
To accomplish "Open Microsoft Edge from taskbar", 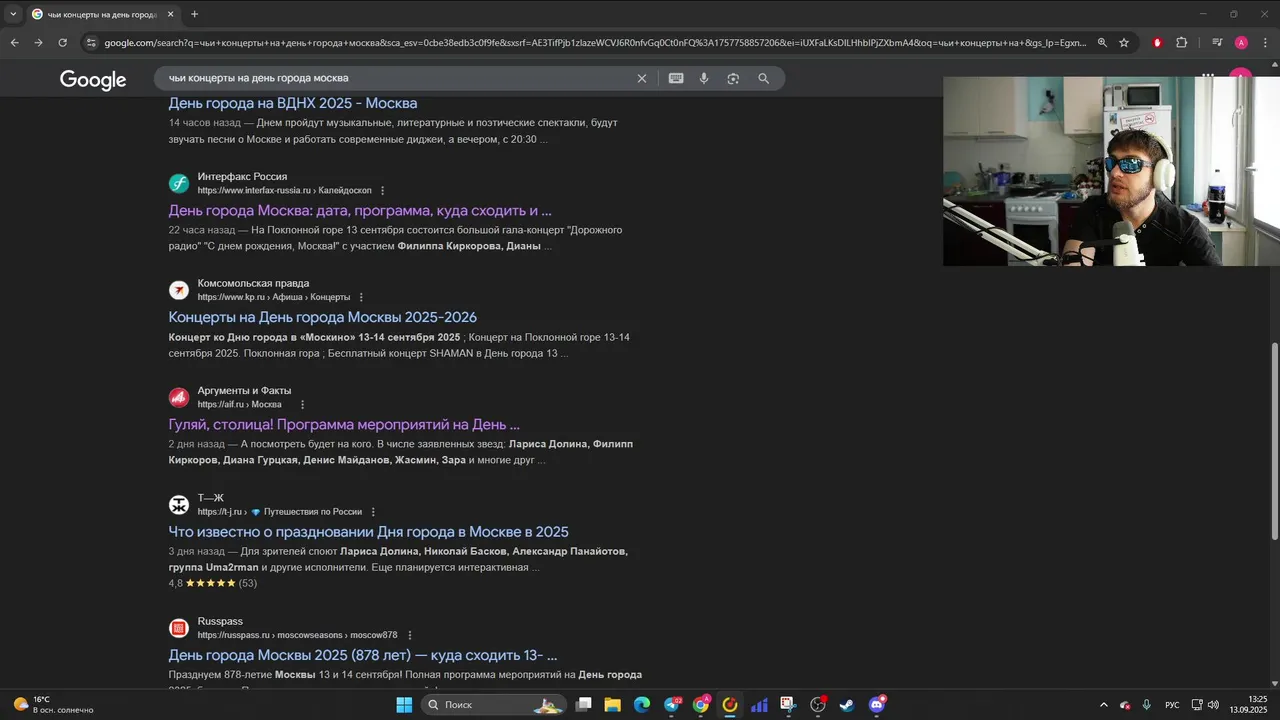I will pos(642,705).
